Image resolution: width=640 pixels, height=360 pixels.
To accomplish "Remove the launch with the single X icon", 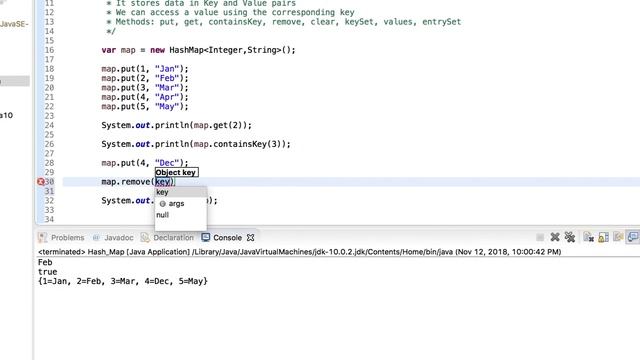I will coord(555,237).
